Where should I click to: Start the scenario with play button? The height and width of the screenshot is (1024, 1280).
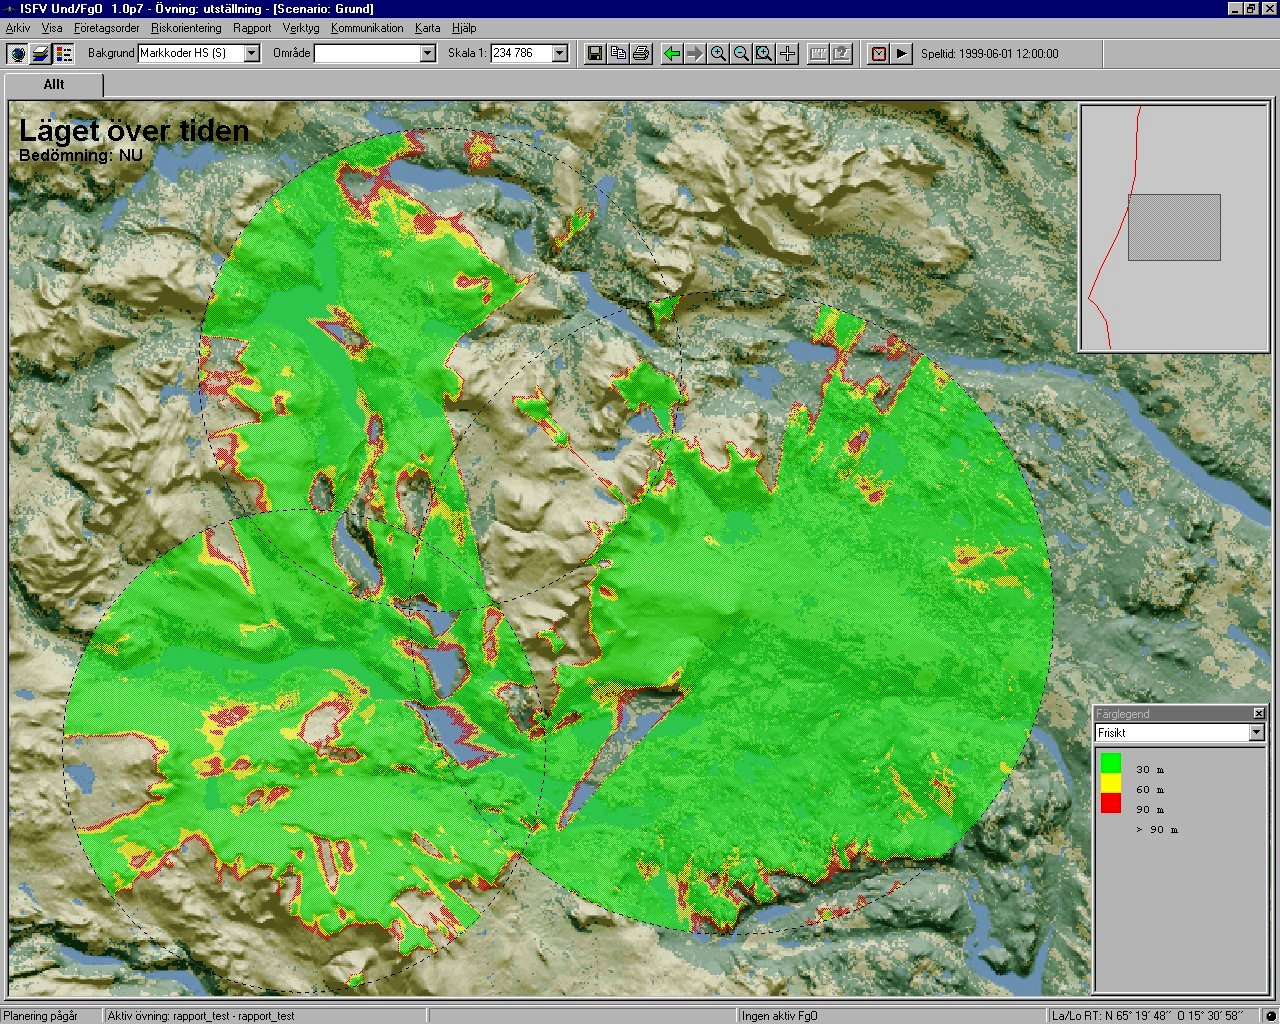pyautogui.click(x=901, y=53)
